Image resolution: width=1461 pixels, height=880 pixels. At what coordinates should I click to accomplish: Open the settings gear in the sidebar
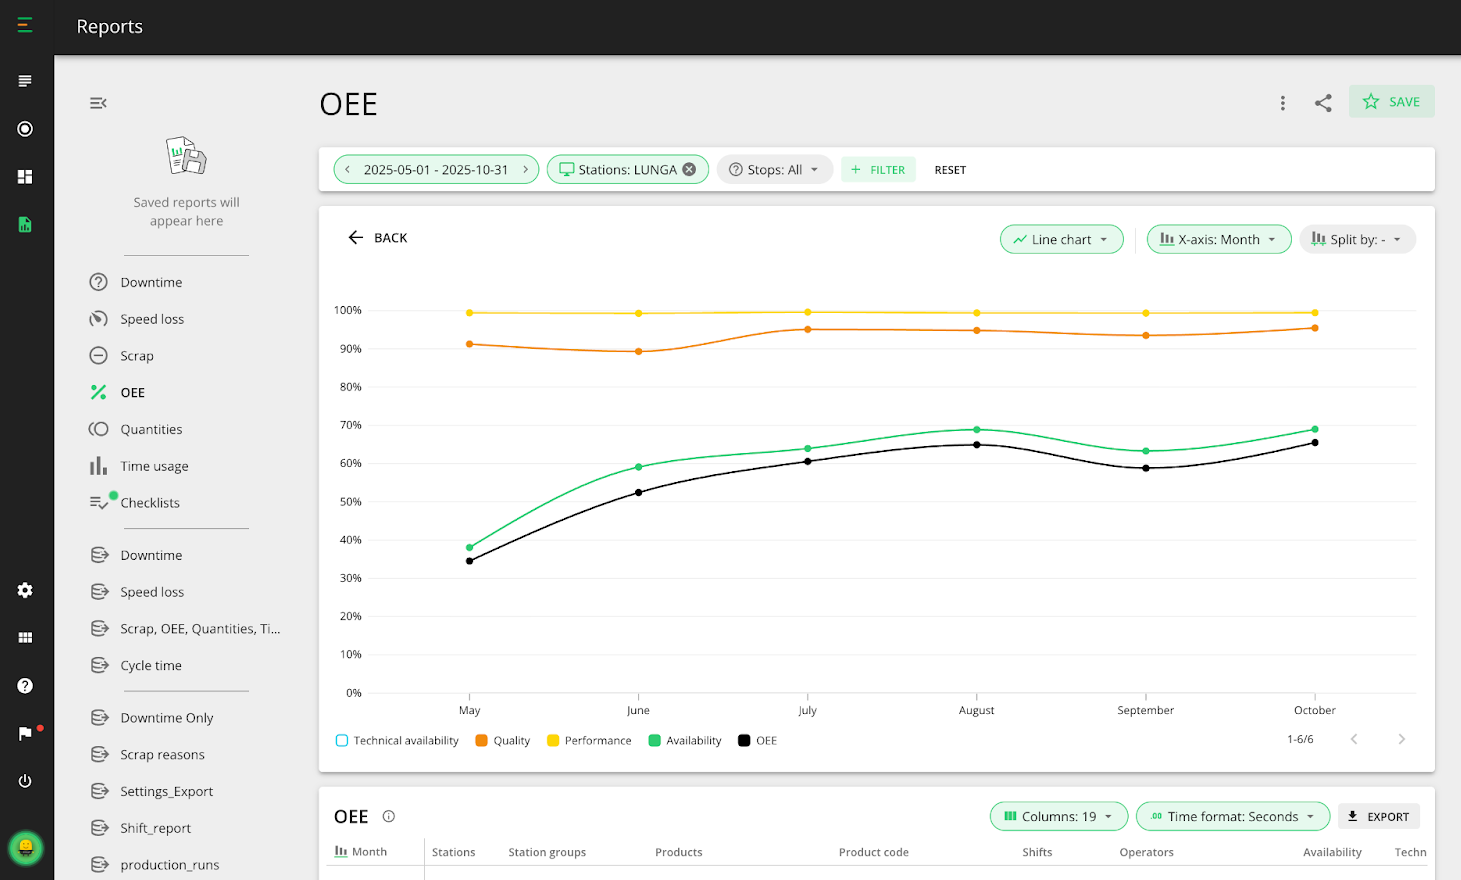coord(24,590)
